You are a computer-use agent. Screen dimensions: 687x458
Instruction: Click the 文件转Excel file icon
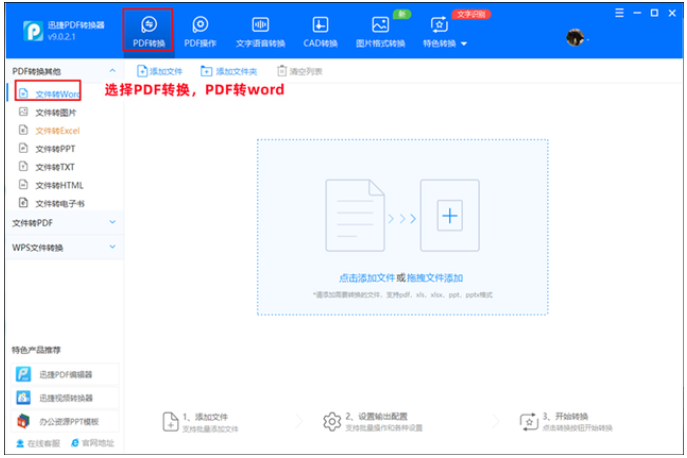(x=23, y=130)
